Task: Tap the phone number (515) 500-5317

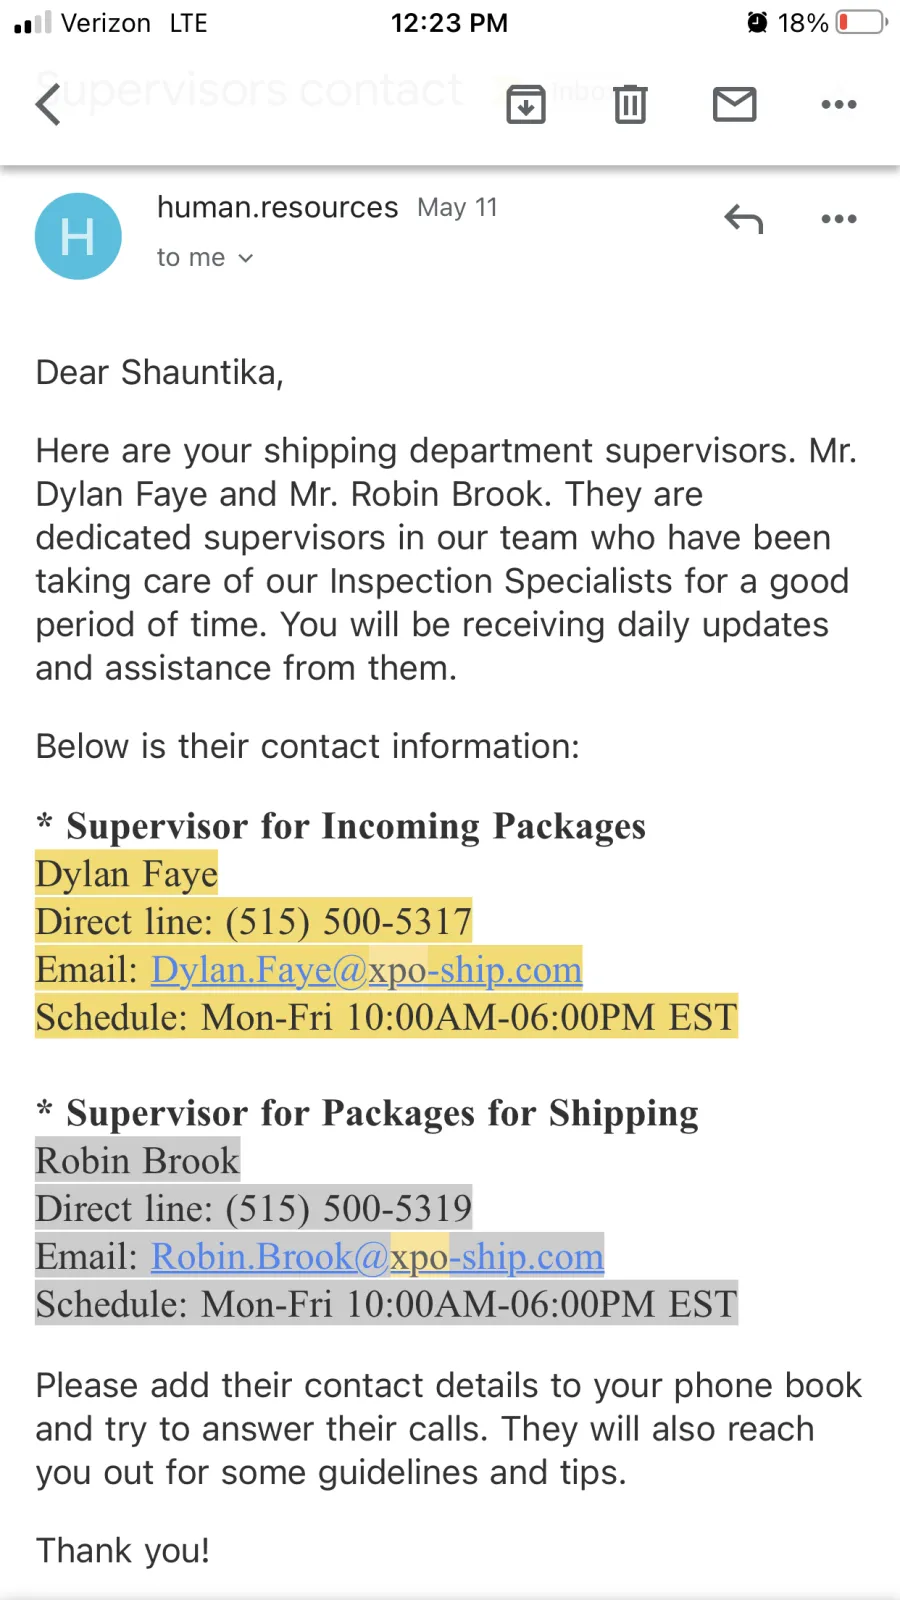Action: coord(349,922)
